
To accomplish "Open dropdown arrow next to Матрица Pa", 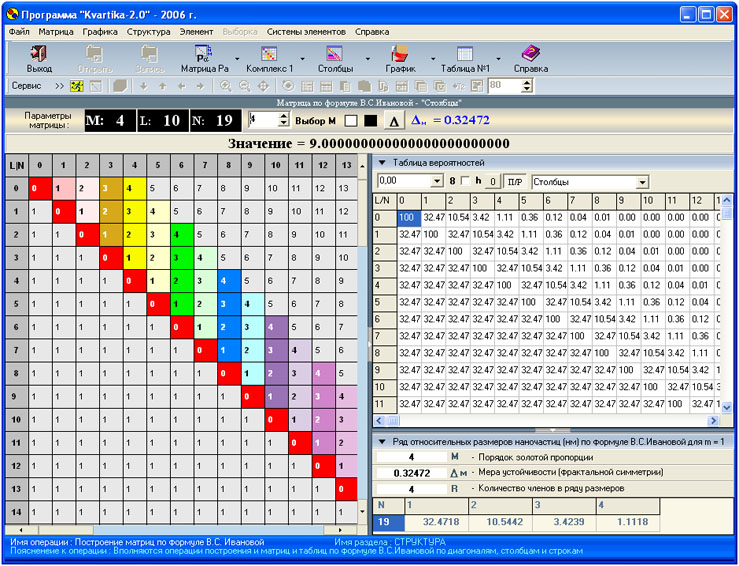I will [x=237, y=59].
